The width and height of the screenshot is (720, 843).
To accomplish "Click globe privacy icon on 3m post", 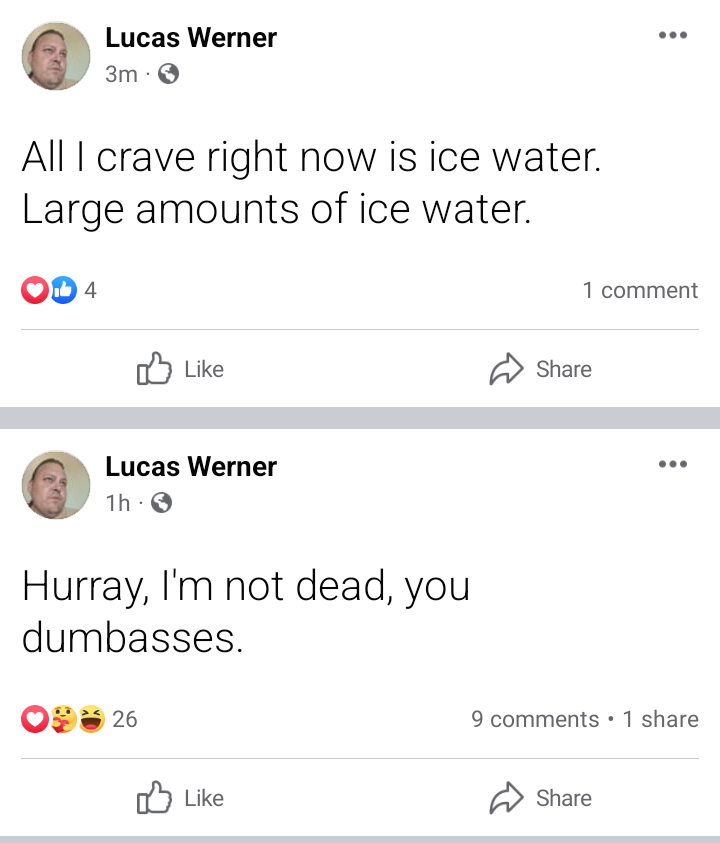I will 168,74.
